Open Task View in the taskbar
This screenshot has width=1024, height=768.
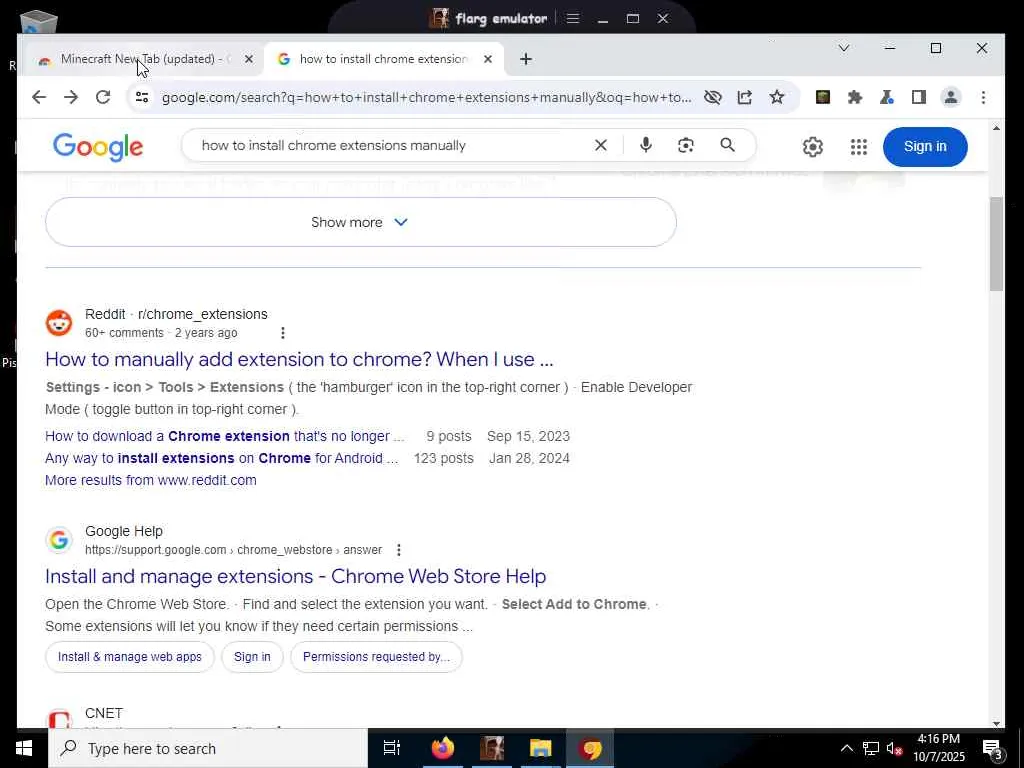392,748
